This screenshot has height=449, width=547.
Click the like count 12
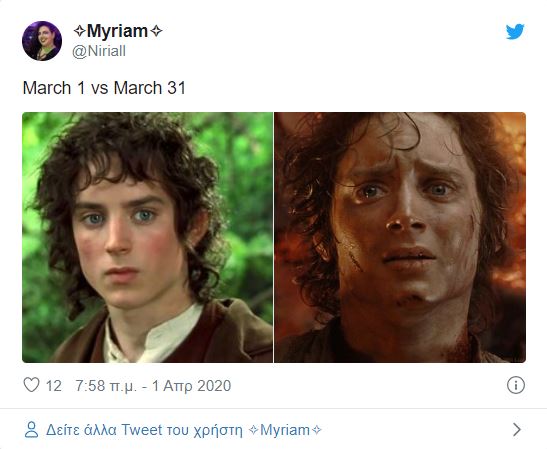(54, 386)
